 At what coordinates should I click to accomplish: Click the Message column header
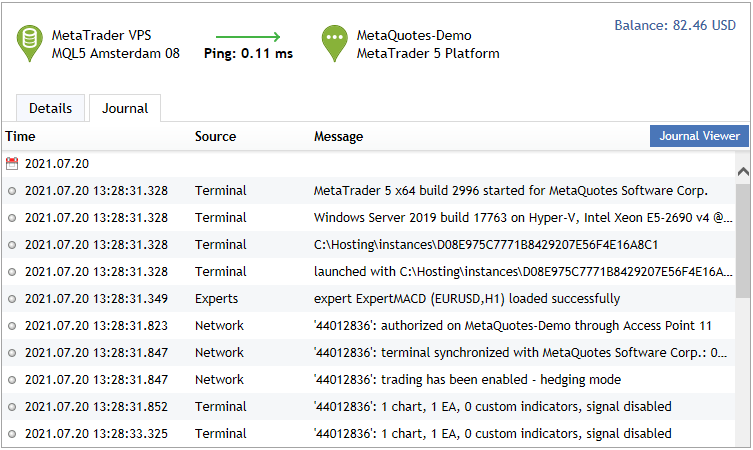point(339,136)
